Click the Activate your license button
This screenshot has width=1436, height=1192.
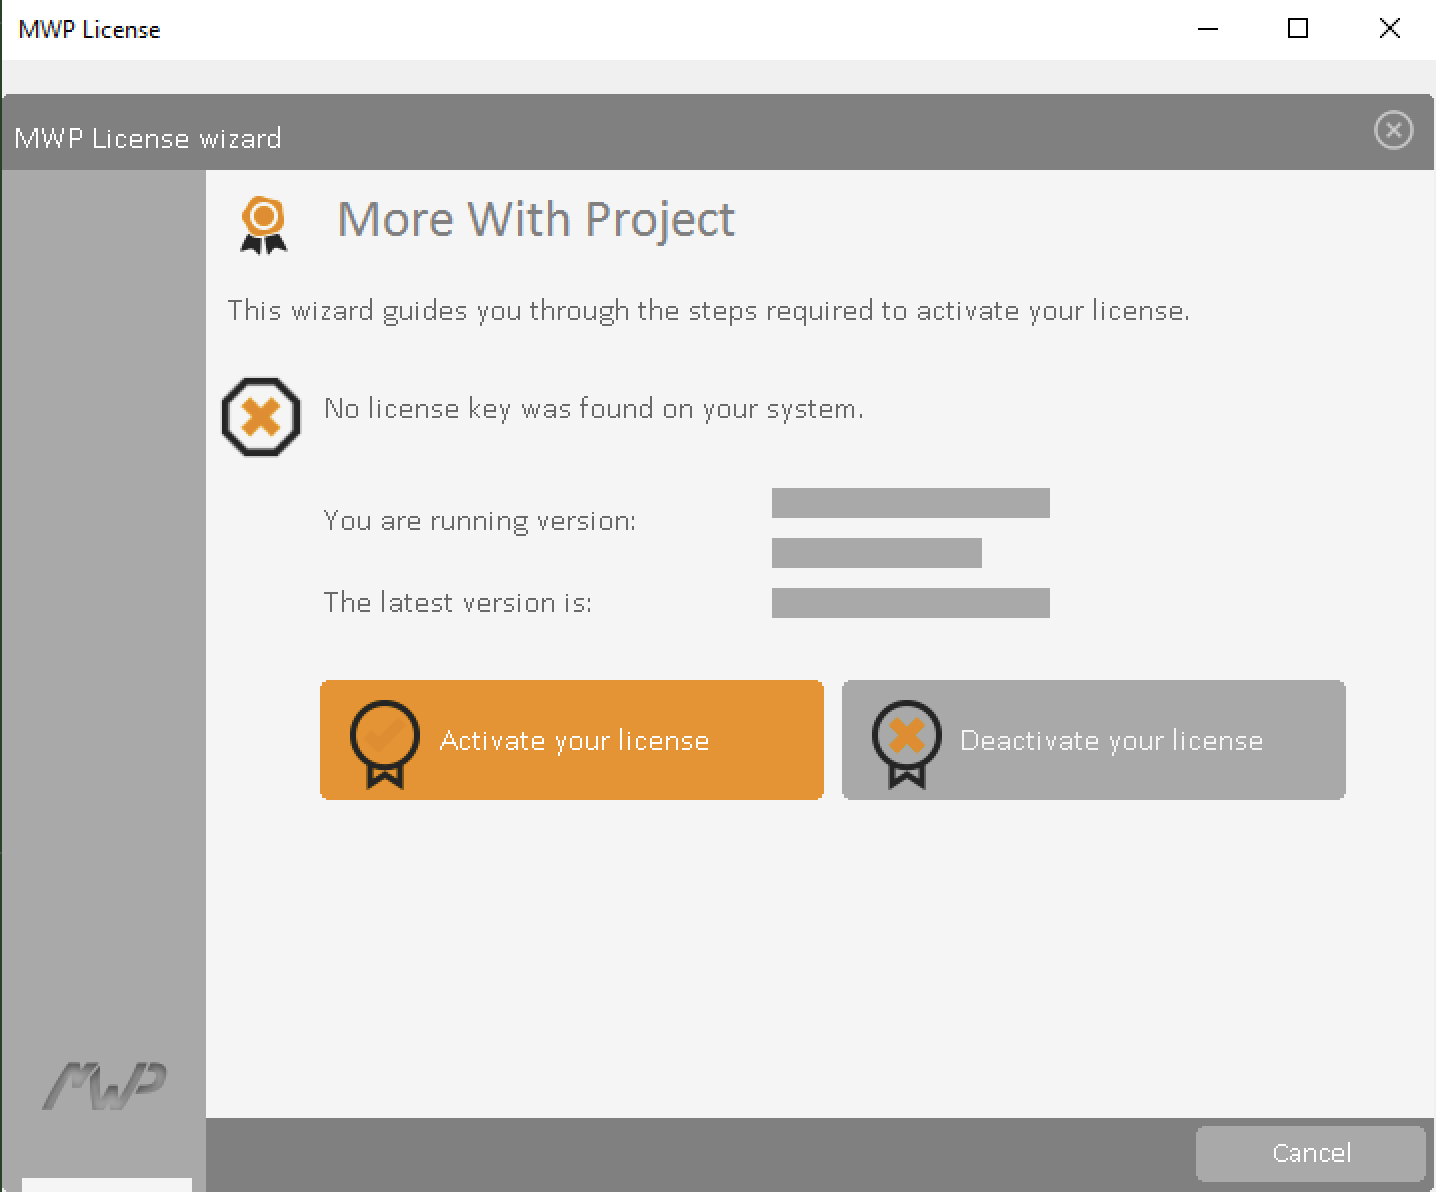pyautogui.click(x=572, y=740)
